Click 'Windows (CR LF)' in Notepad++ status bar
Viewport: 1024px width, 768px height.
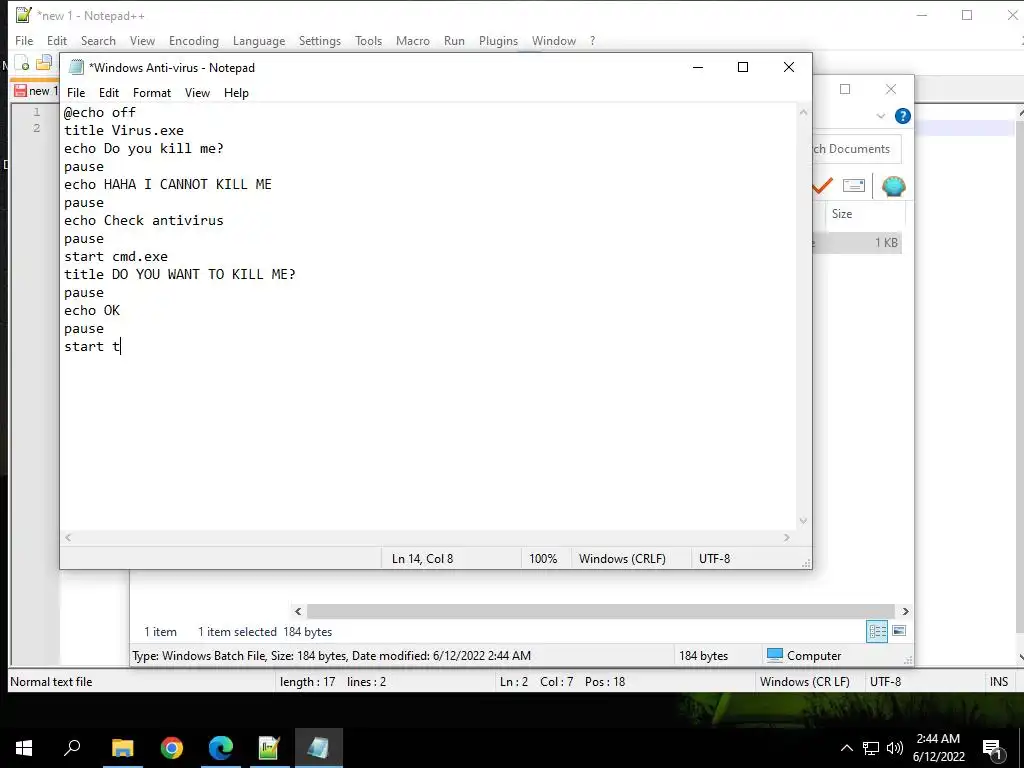[x=805, y=682]
